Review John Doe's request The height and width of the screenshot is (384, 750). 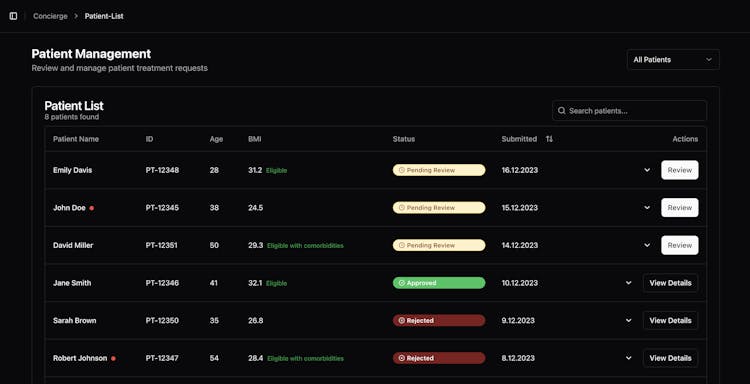click(680, 208)
